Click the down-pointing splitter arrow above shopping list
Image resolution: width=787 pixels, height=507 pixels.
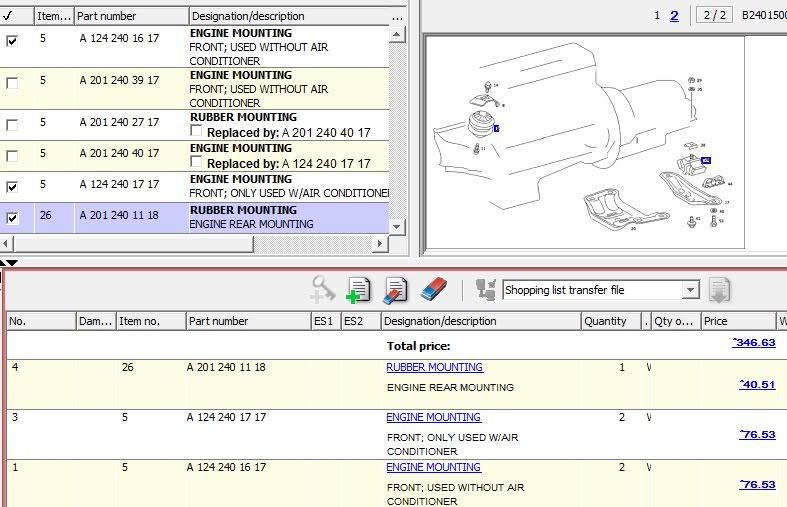(x=12, y=263)
